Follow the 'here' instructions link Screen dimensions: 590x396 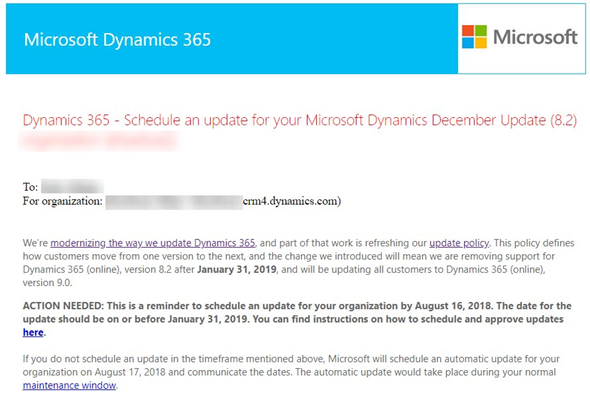[33, 332]
